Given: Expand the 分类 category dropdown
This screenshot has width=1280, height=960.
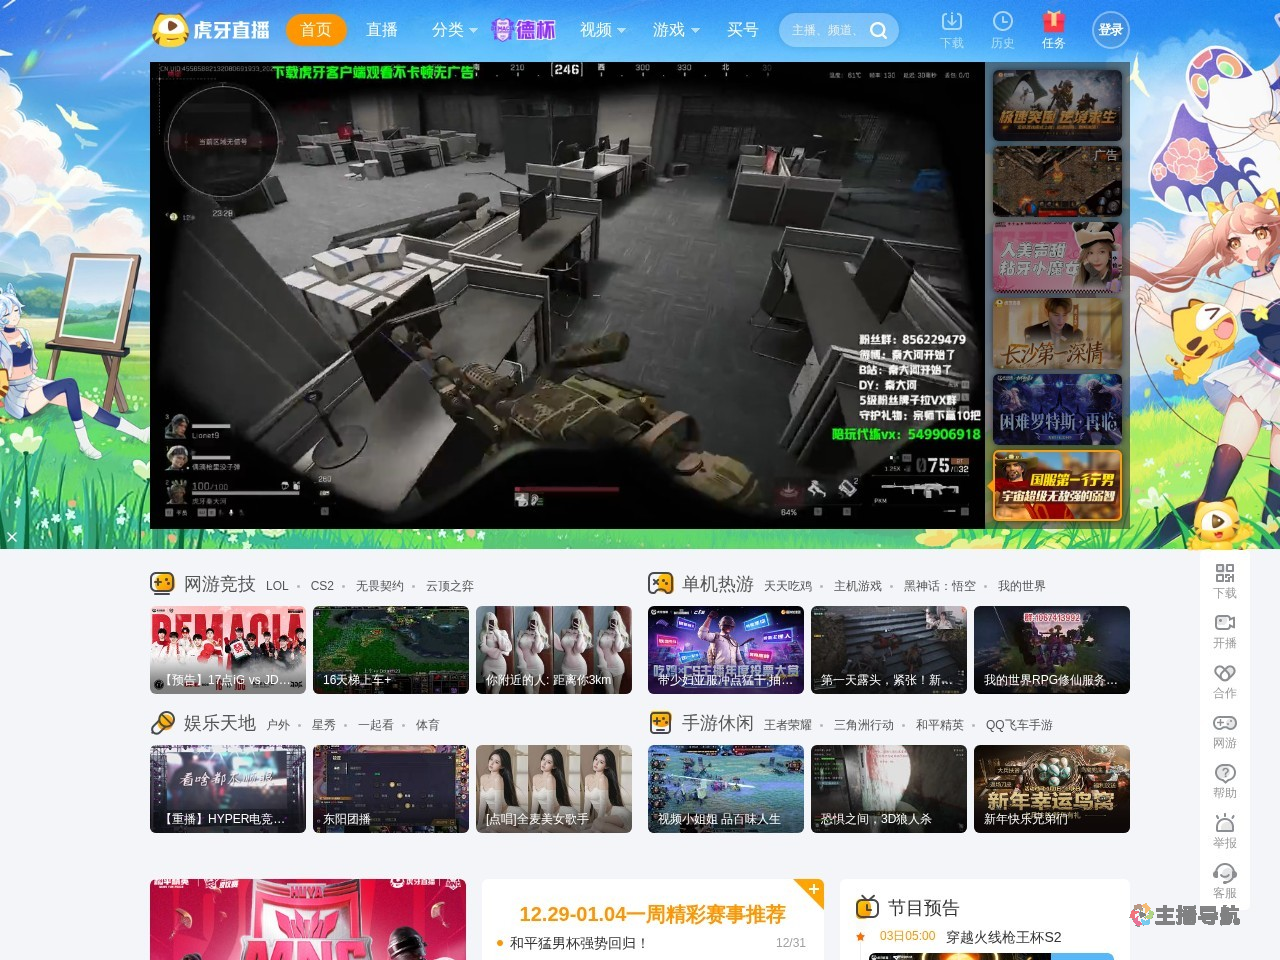Looking at the screenshot, I should (x=454, y=30).
